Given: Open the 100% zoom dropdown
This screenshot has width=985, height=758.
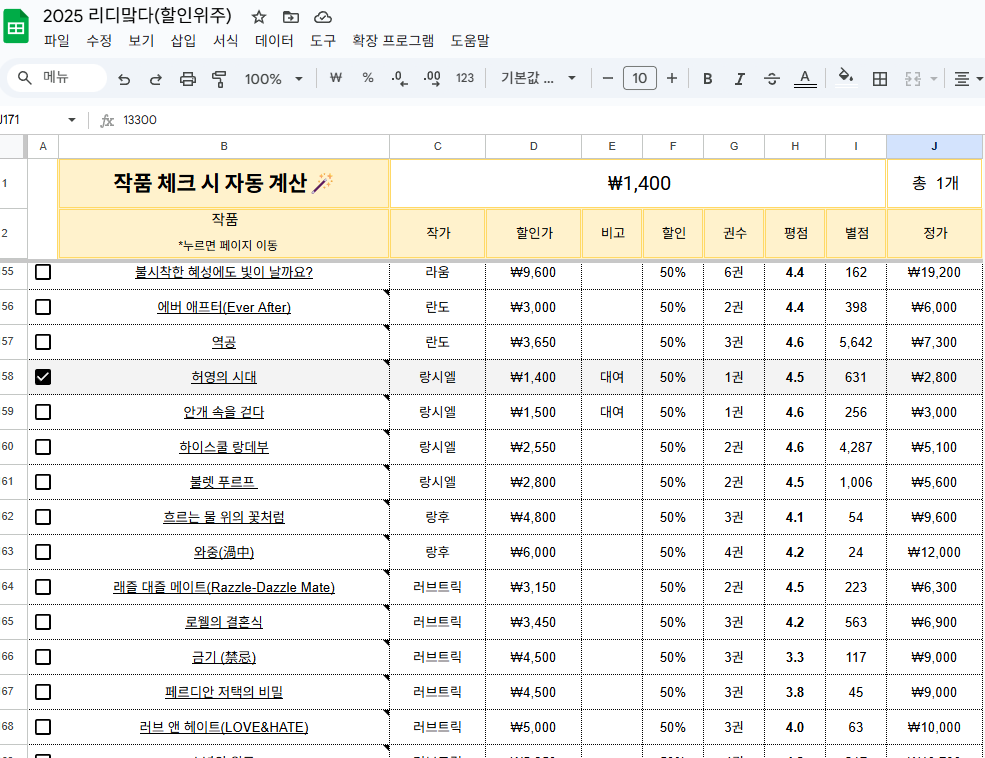Looking at the screenshot, I should click(x=274, y=79).
